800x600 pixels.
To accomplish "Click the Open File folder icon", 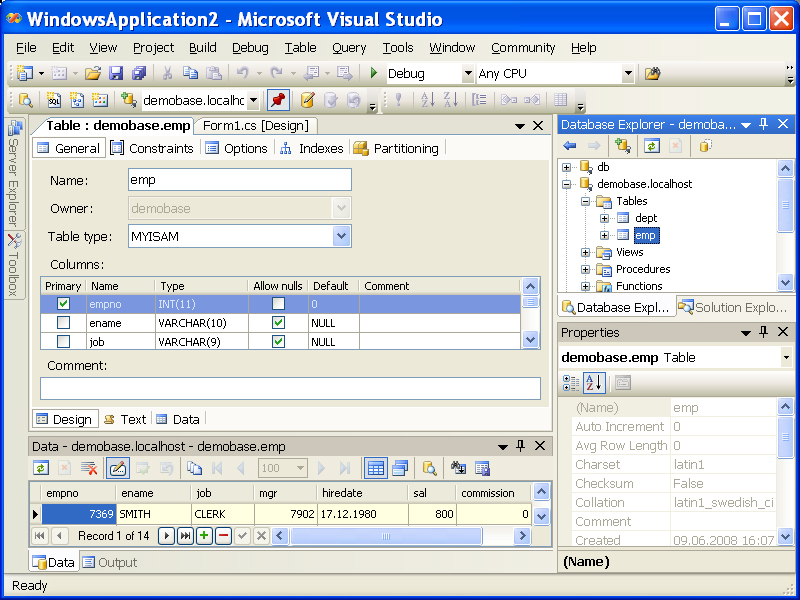I will (93, 73).
